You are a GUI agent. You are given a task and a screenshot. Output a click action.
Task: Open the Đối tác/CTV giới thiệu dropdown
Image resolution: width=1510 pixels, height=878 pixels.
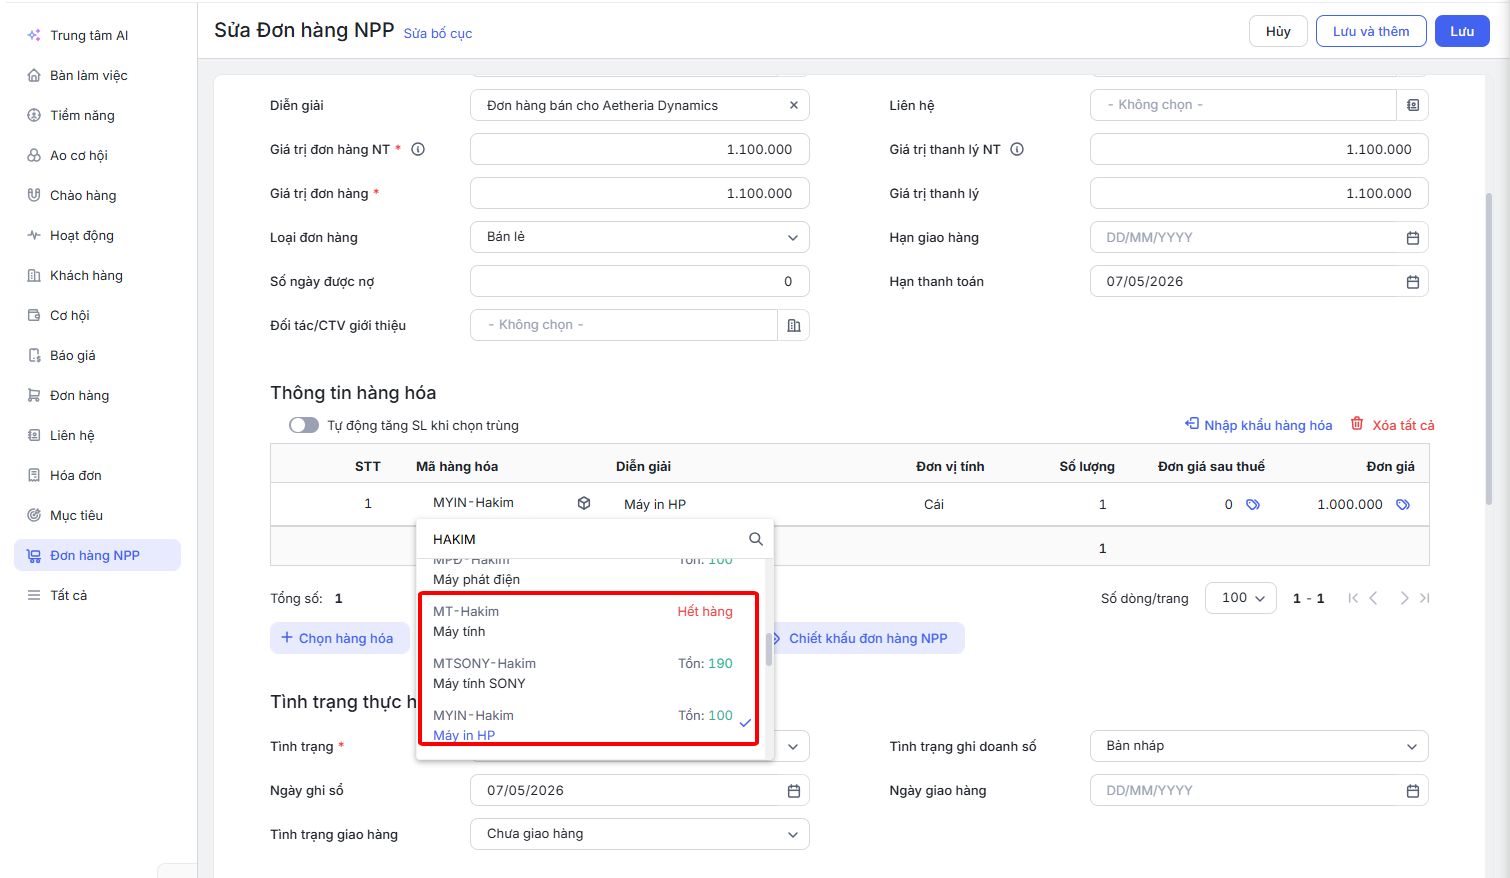624,325
